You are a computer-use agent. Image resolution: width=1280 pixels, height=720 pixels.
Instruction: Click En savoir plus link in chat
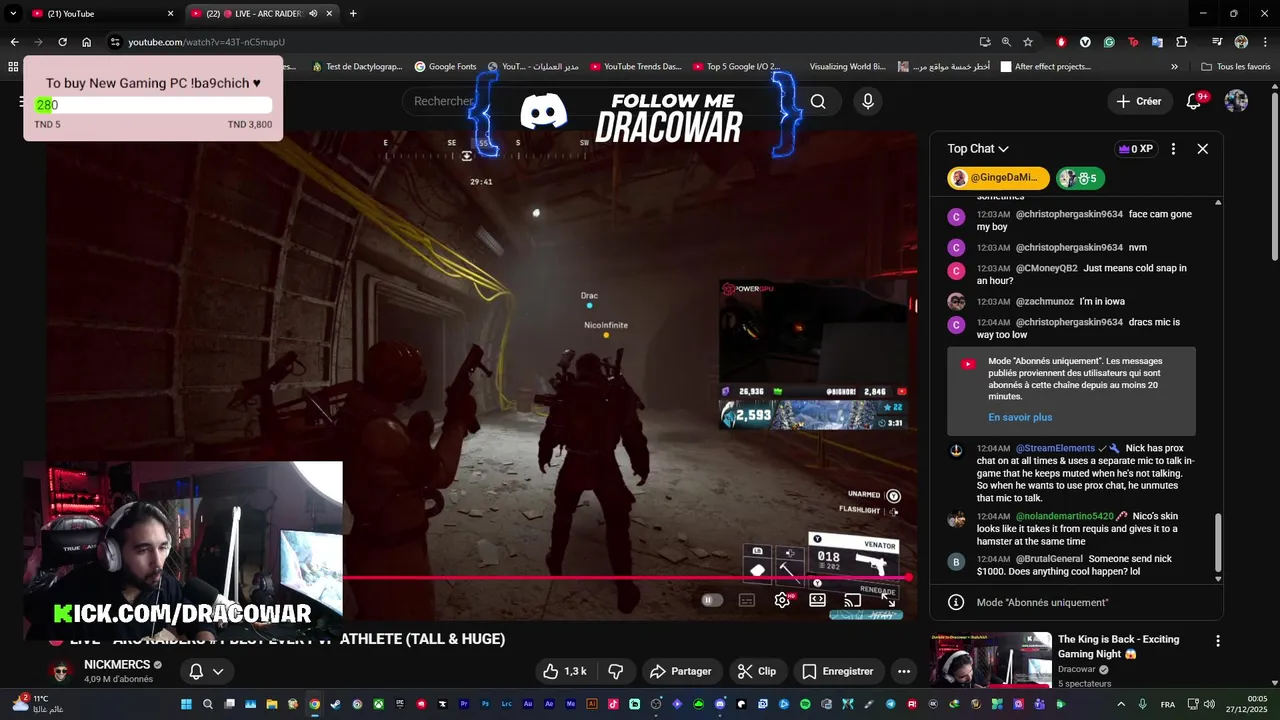point(1020,417)
